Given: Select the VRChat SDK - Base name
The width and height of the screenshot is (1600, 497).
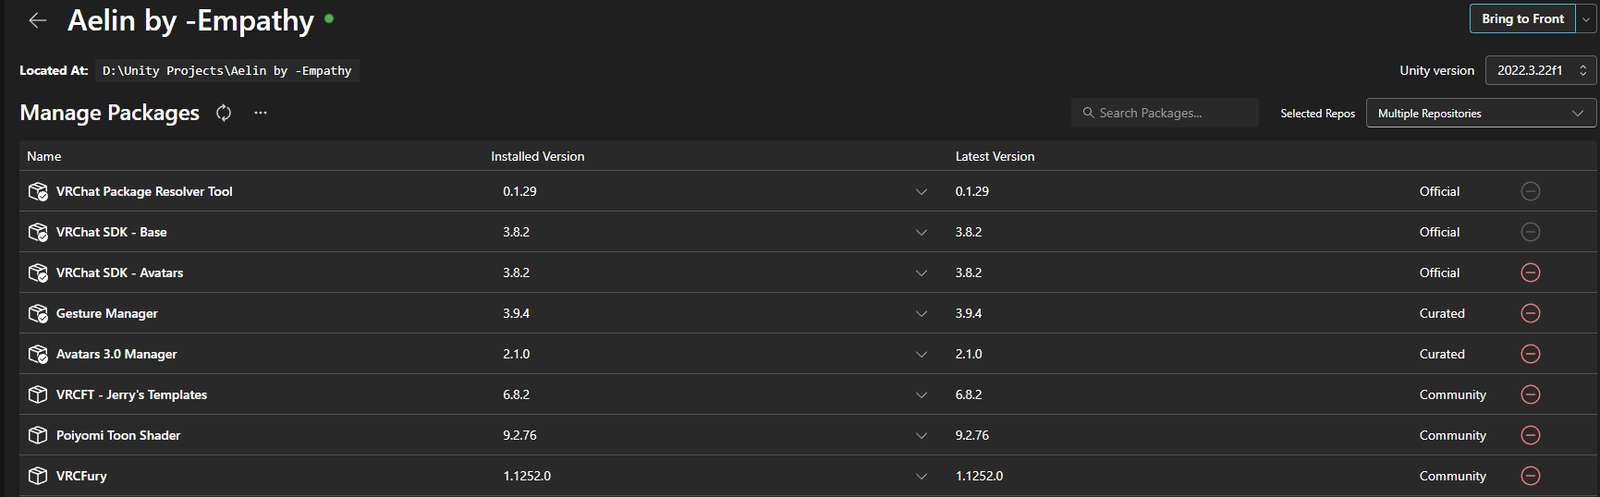Looking at the screenshot, I should click(x=111, y=232).
